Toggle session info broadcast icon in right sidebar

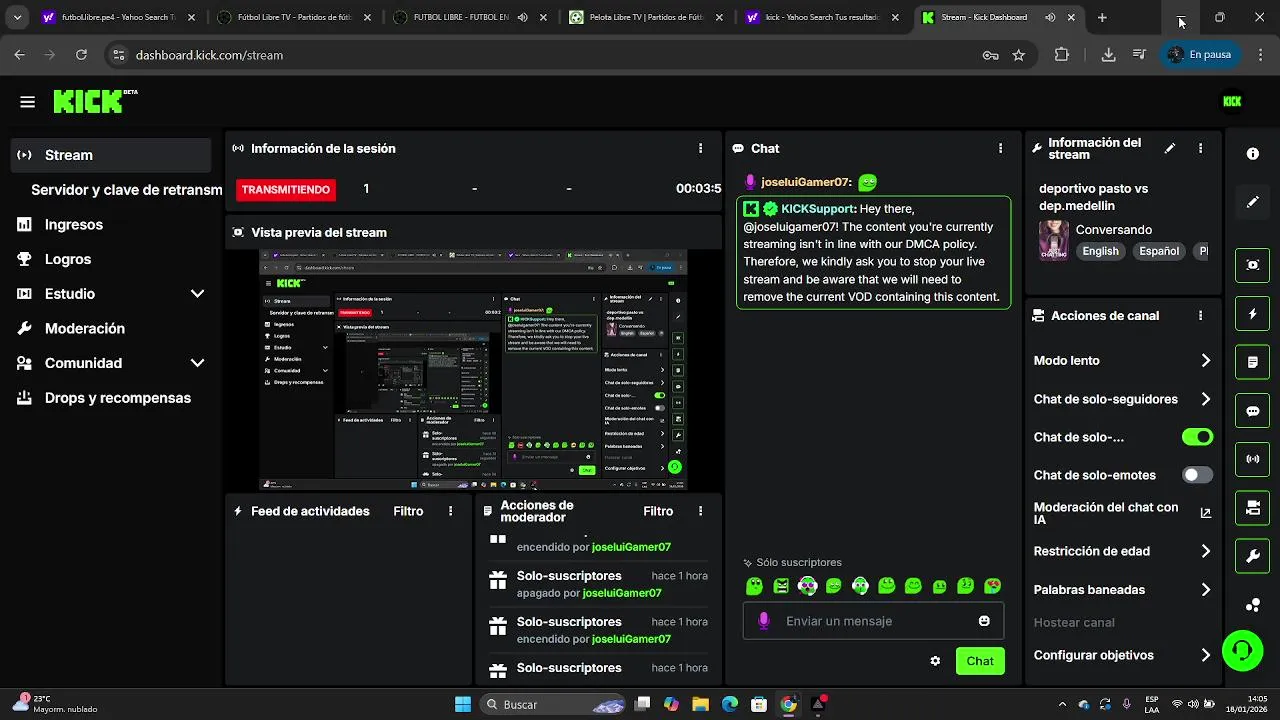pyautogui.click(x=1253, y=459)
